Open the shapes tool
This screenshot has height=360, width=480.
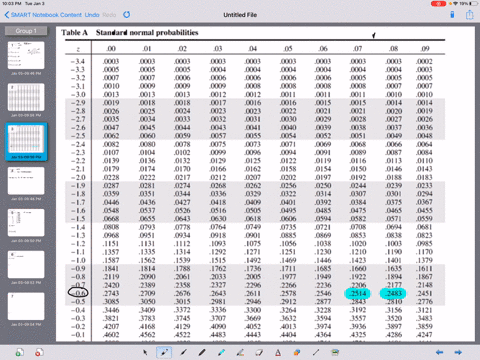[297, 352]
